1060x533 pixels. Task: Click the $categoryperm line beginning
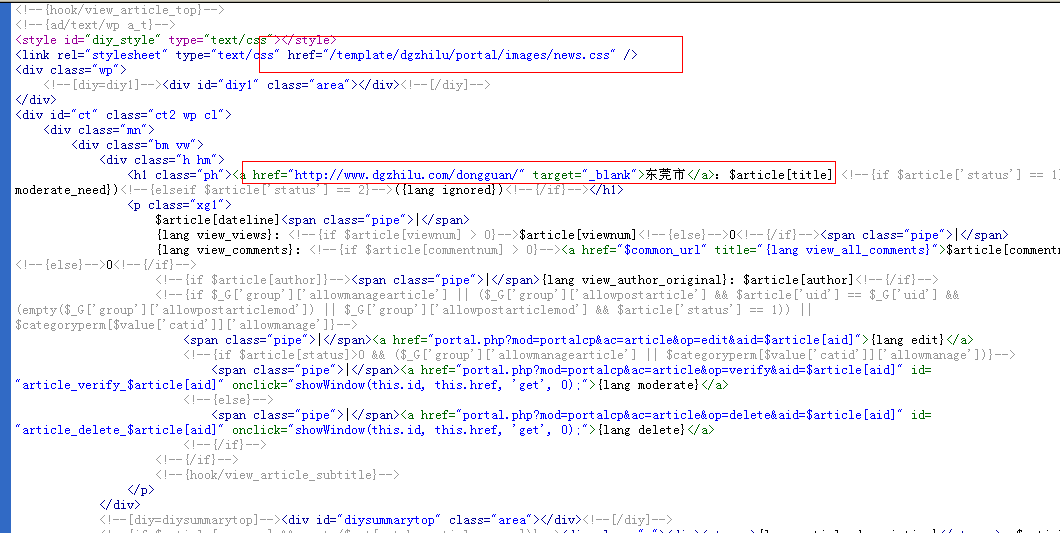tap(187, 325)
